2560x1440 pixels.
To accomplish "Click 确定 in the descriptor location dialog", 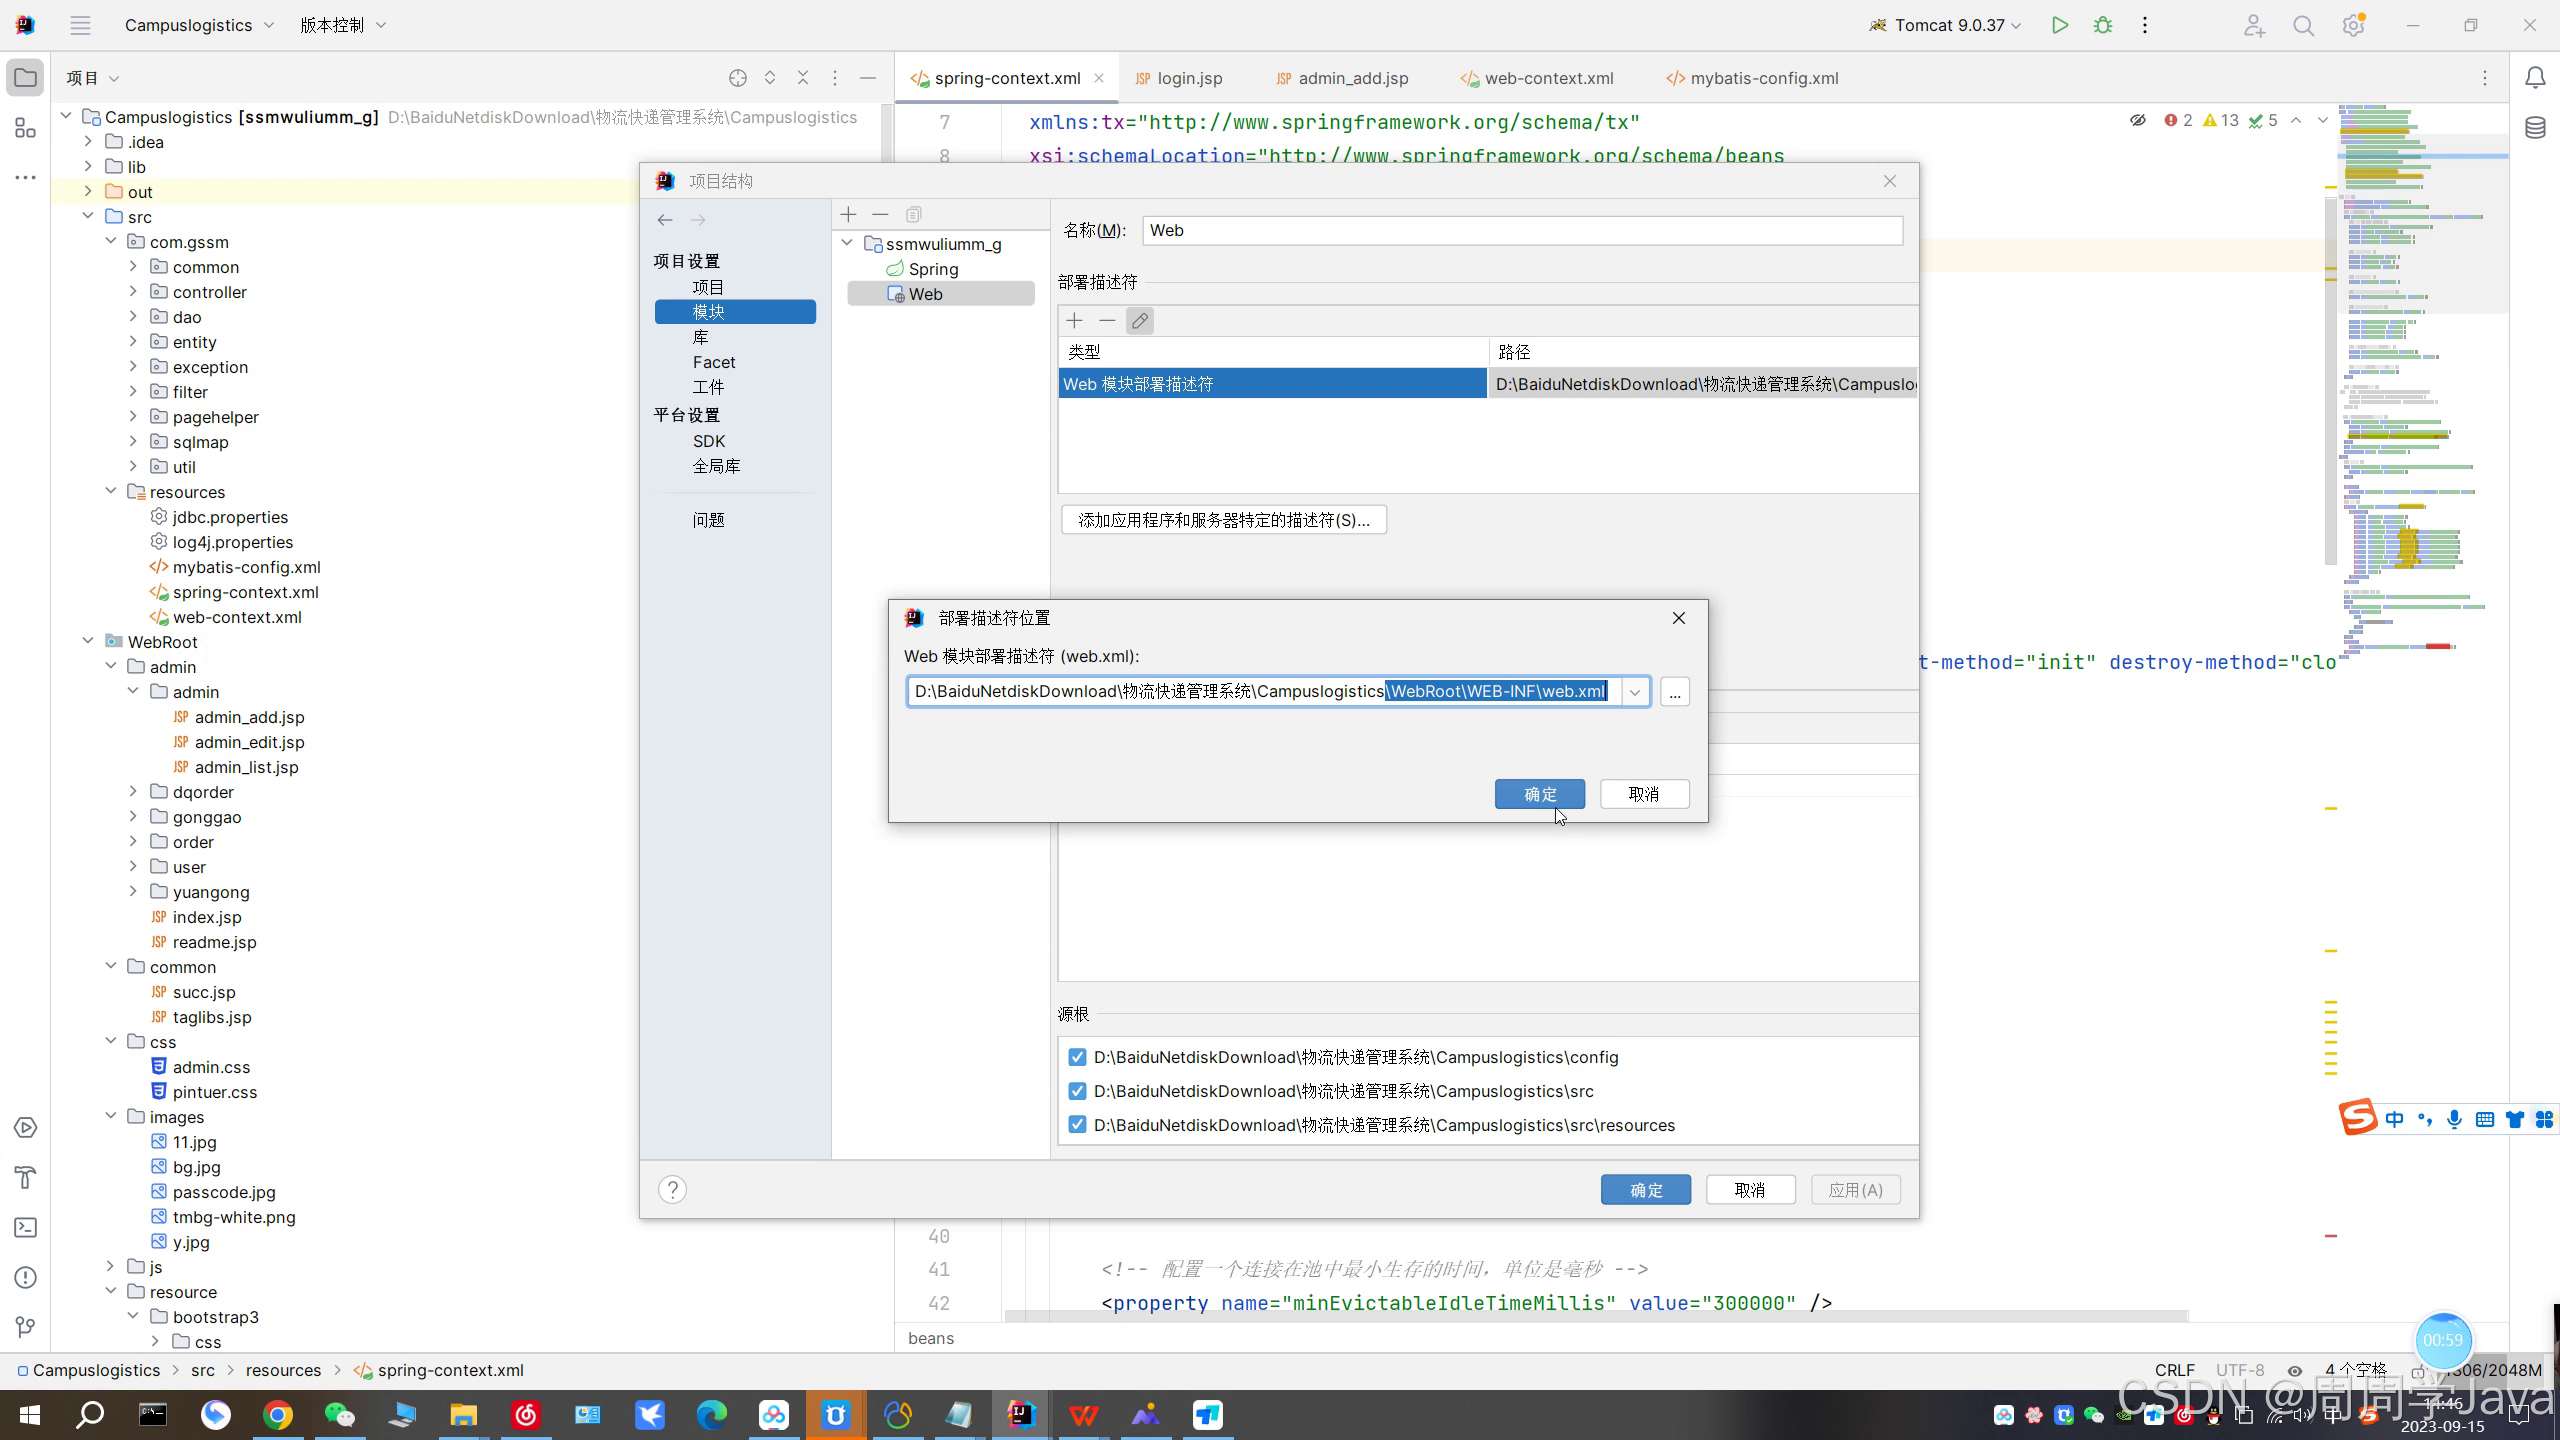I will click(1539, 794).
